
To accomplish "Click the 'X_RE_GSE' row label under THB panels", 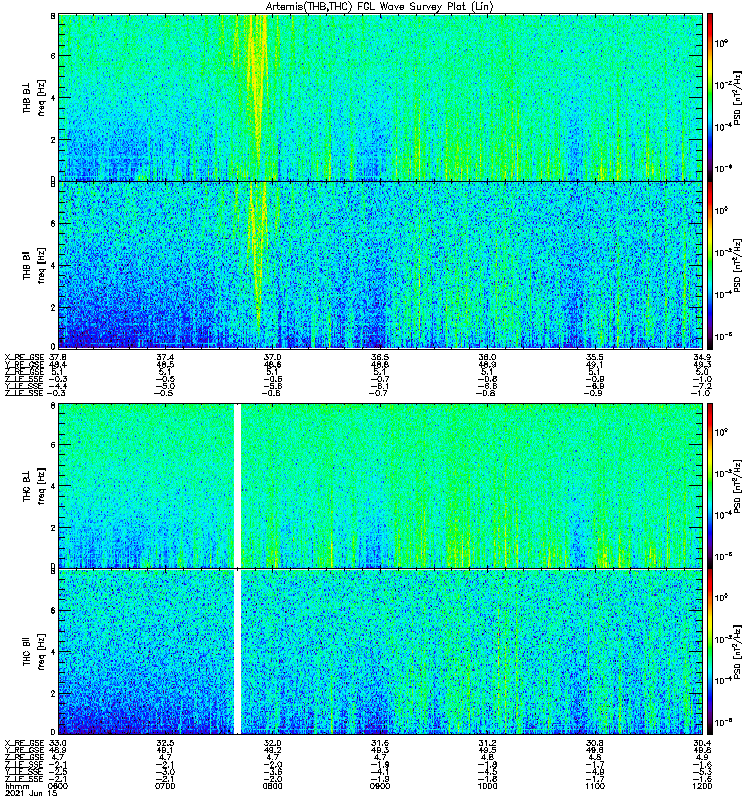I will pos(24,357).
